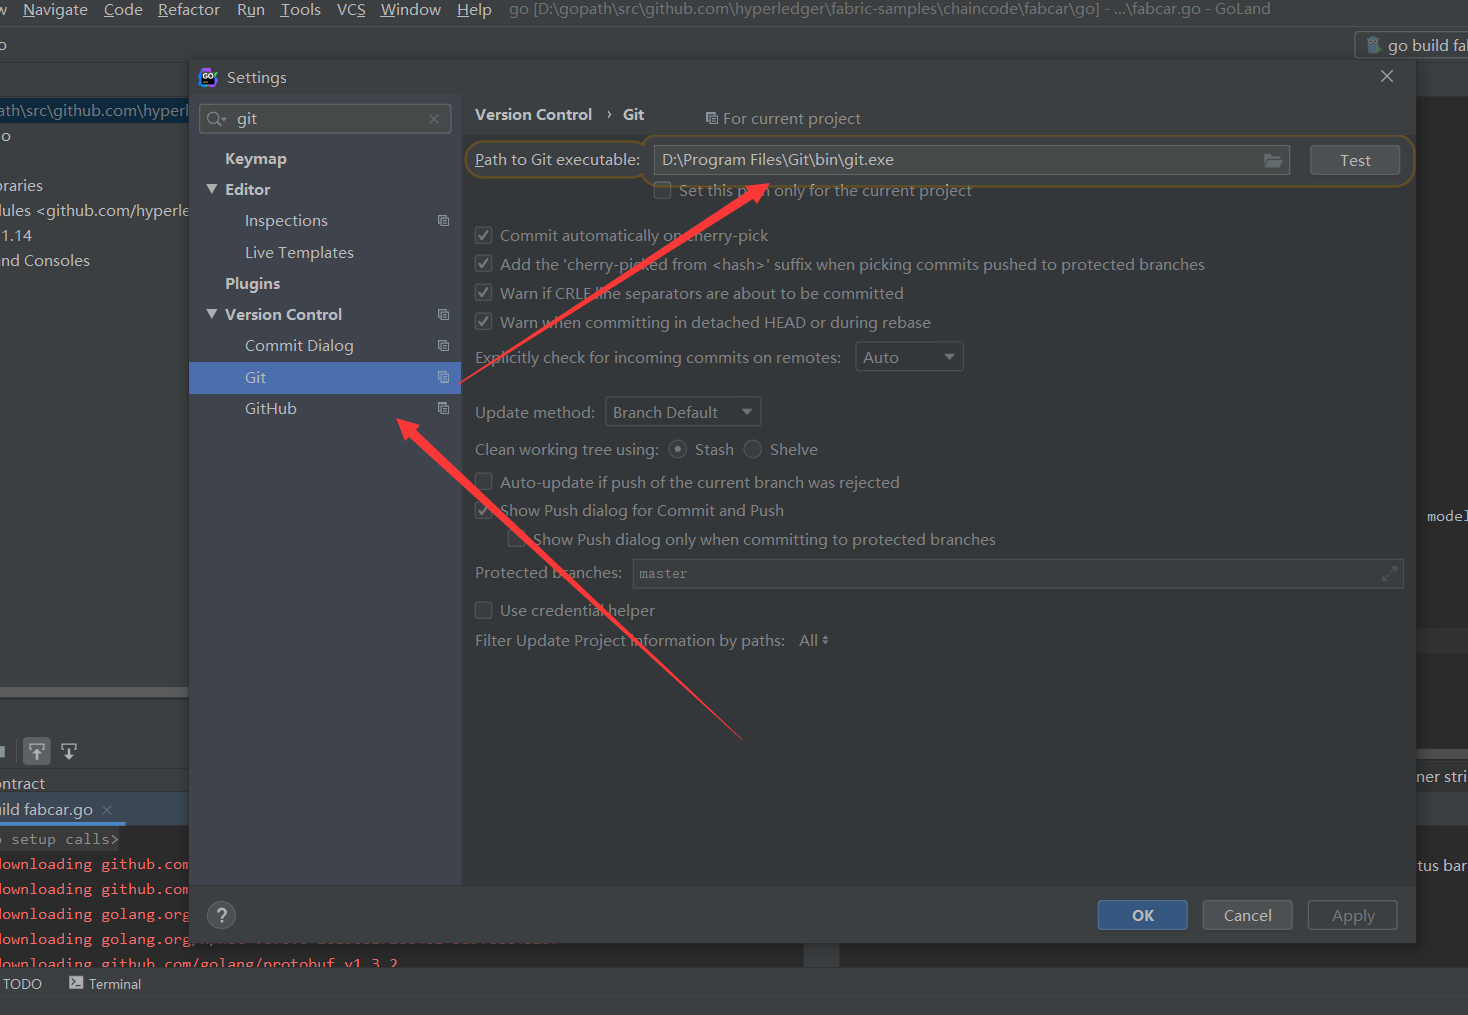Click the Cancel button
The image size is (1468, 1015).
(1248, 915)
